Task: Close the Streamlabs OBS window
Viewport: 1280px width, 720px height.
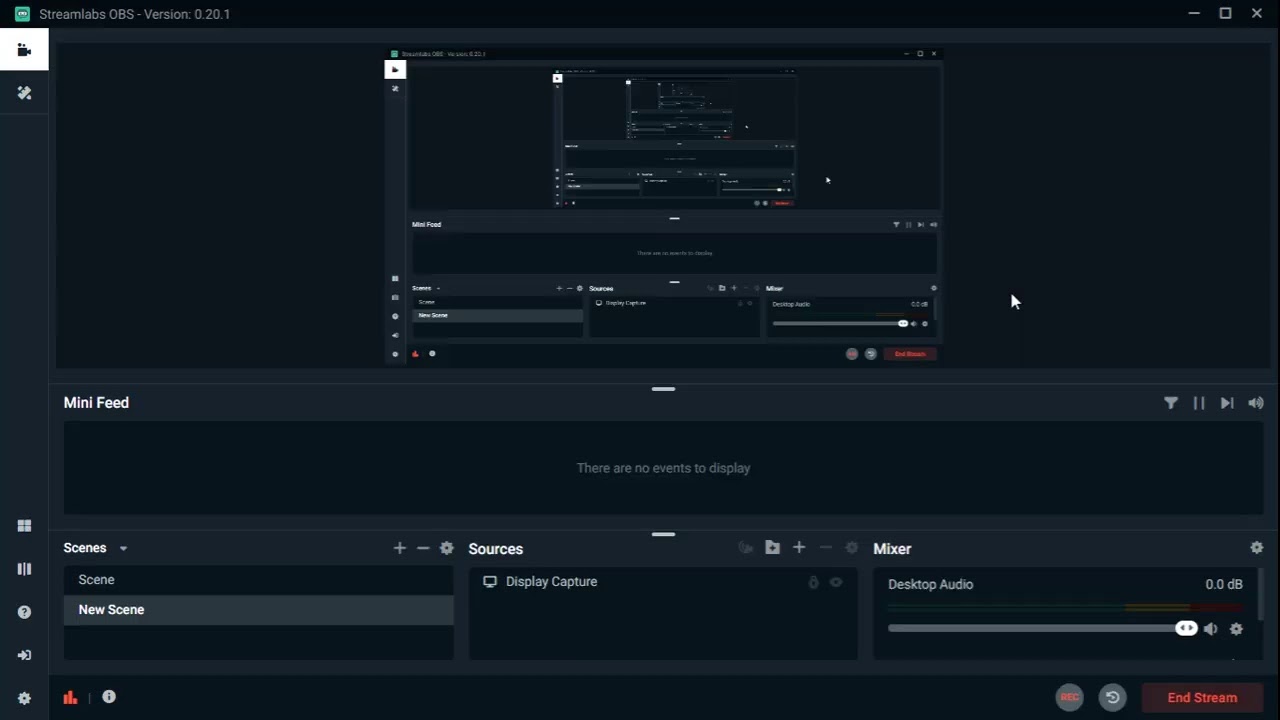Action: (x=1257, y=13)
